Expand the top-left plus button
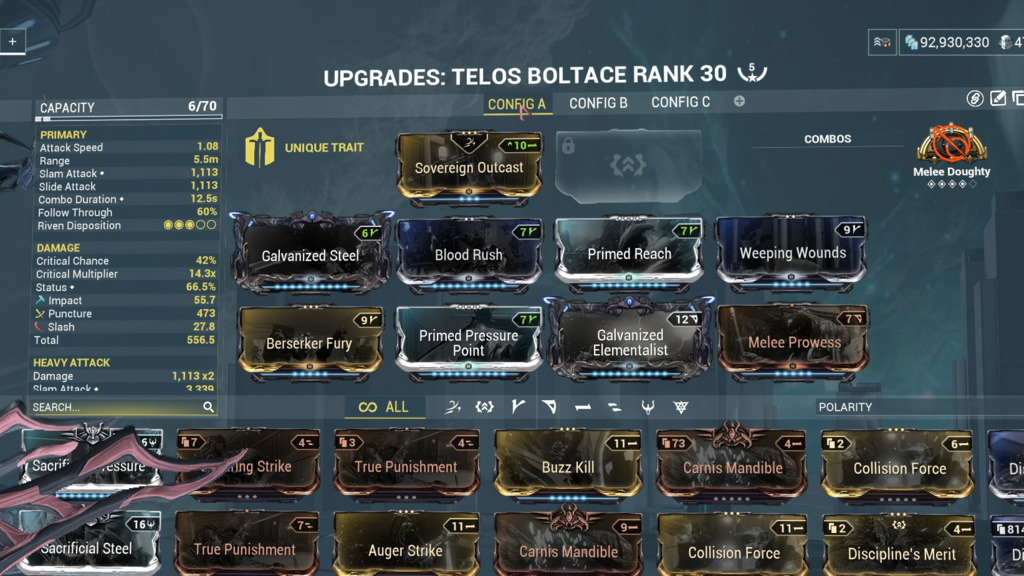Viewport: 1024px width, 576px height. [x=12, y=41]
